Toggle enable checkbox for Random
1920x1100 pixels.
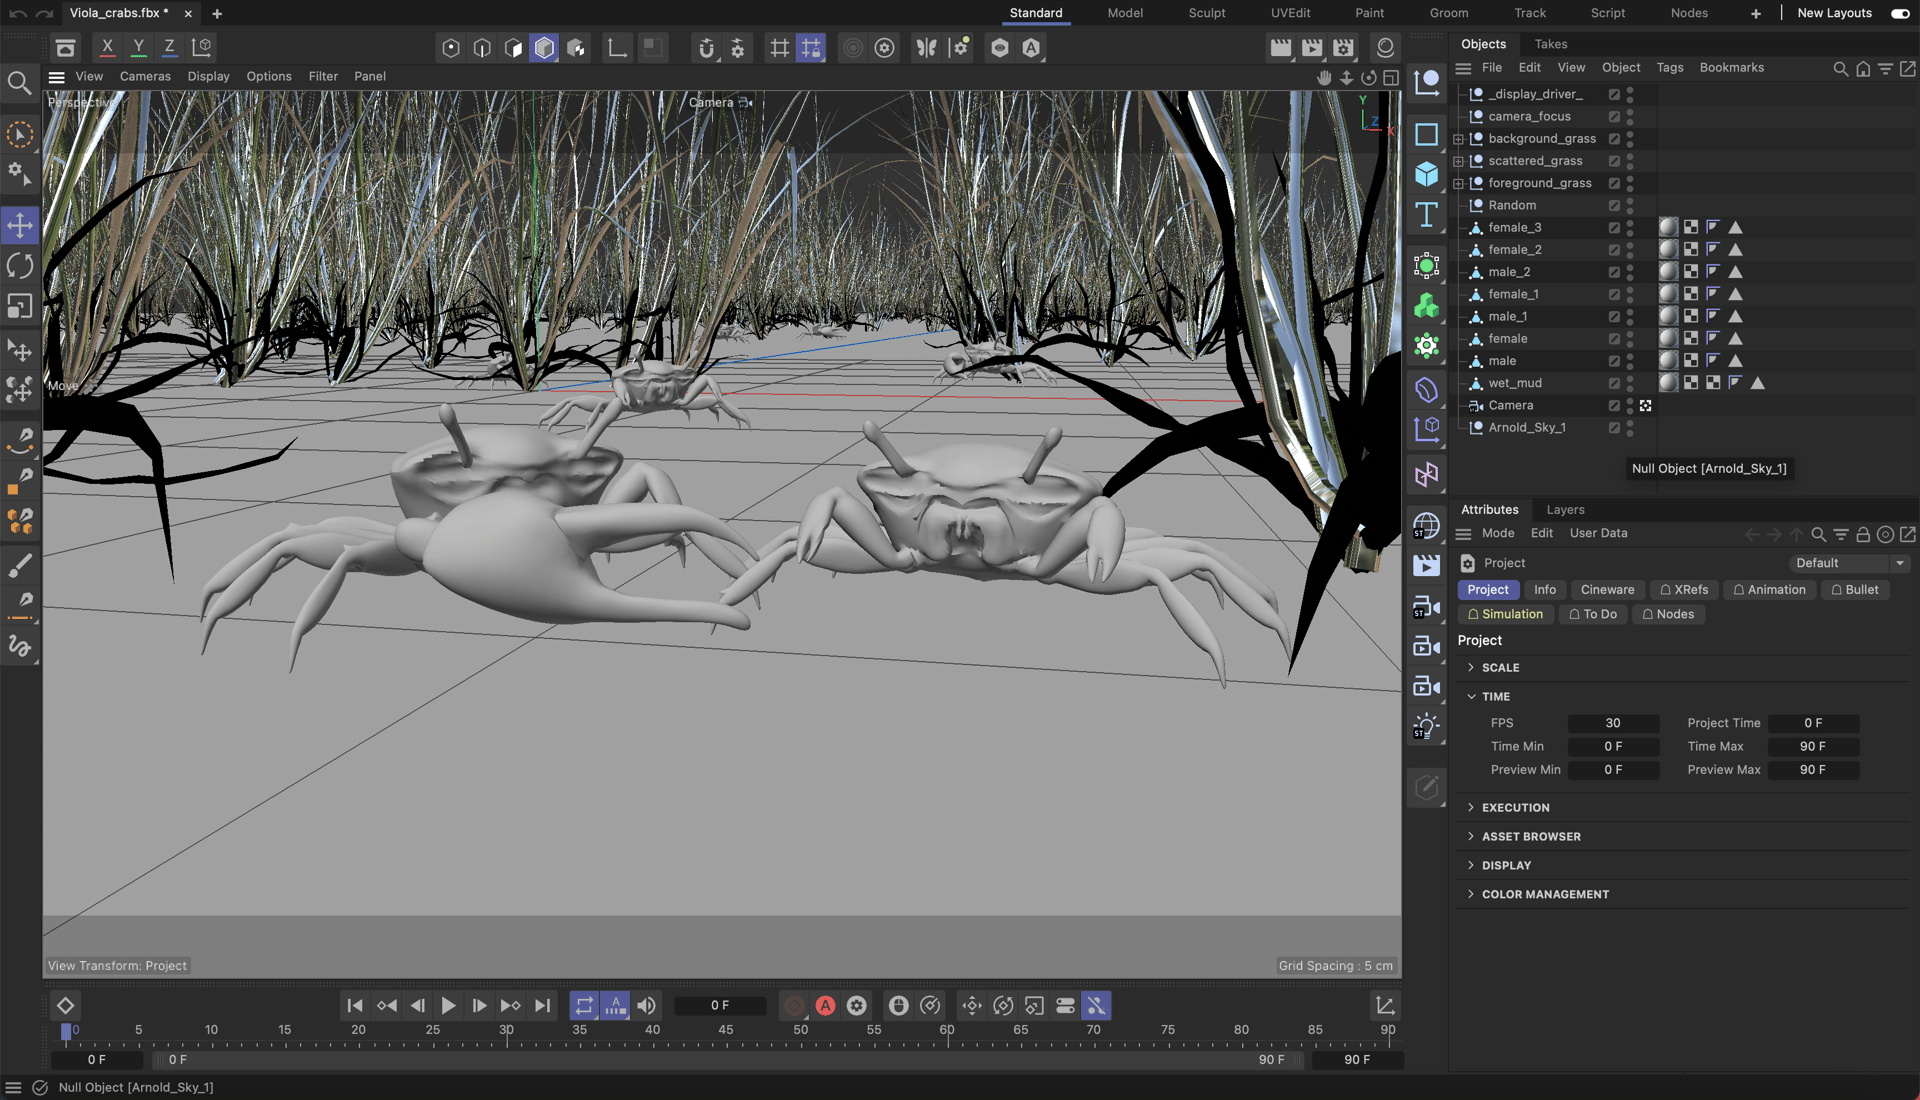(1614, 205)
